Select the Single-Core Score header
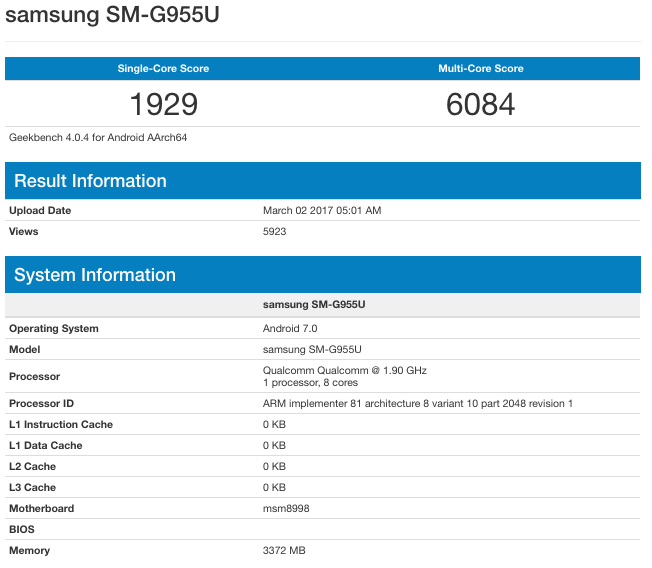 point(163,69)
